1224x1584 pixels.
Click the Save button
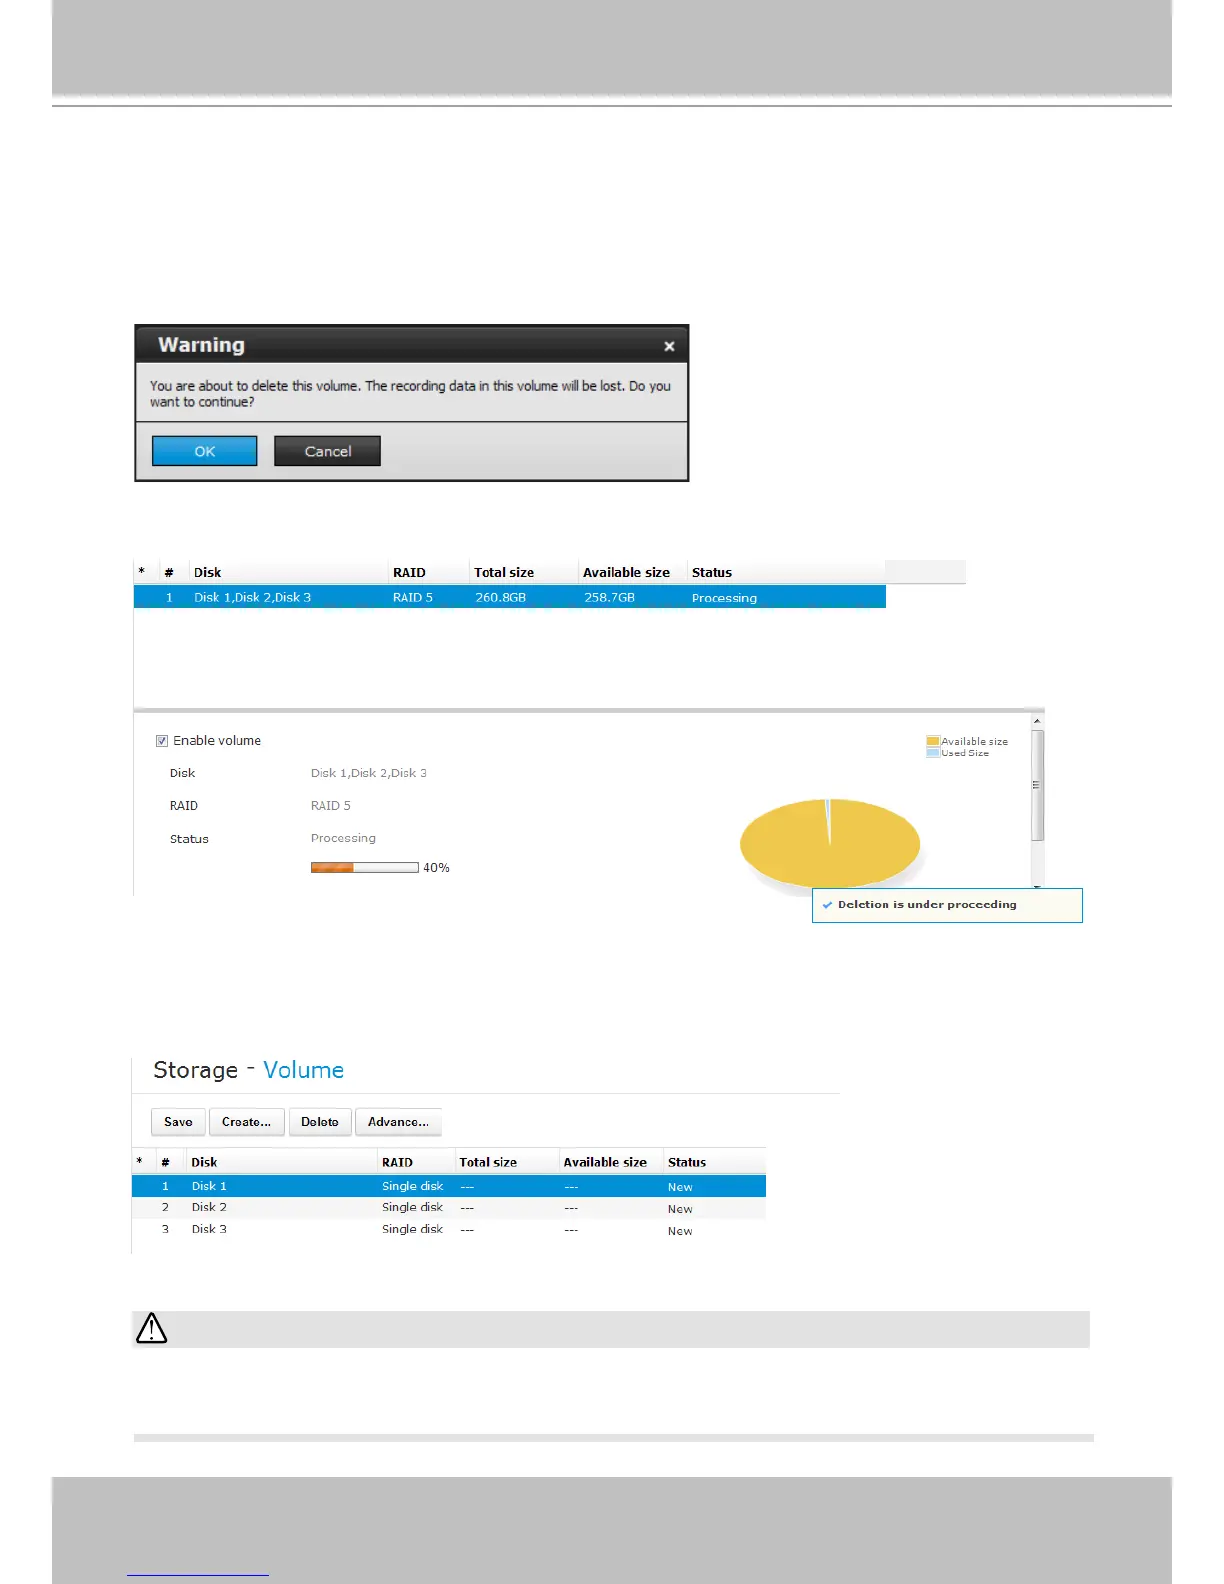click(x=178, y=1122)
